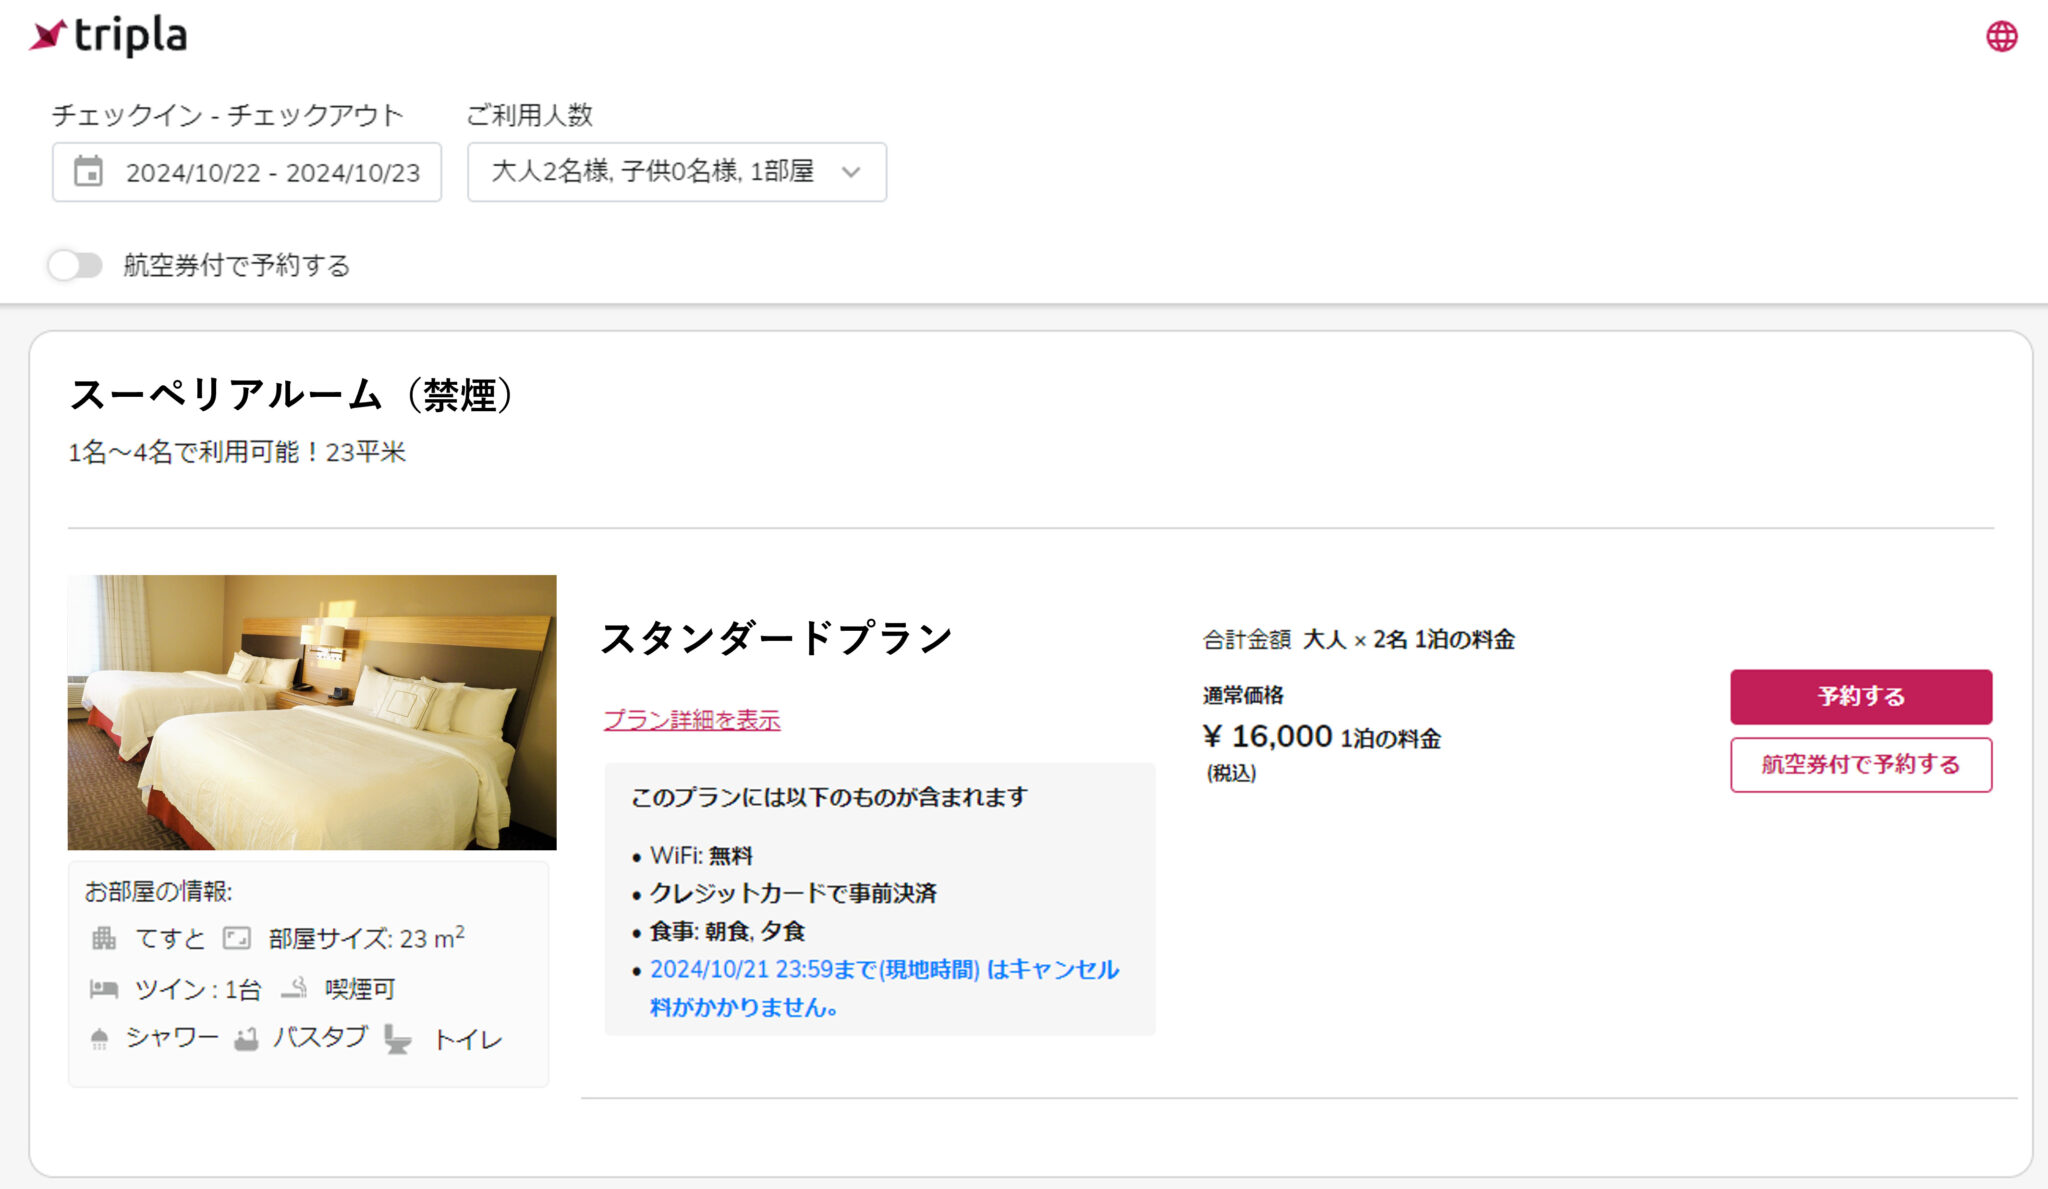Click the 航空券付で予約する outlined button
This screenshot has height=1189, width=2048.
[1861, 764]
